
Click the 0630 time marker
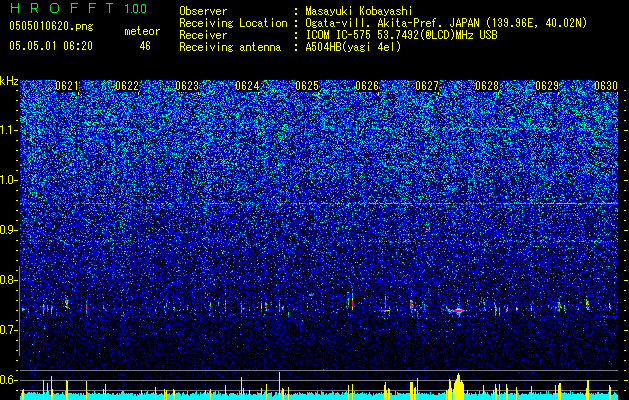(x=606, y=86)
